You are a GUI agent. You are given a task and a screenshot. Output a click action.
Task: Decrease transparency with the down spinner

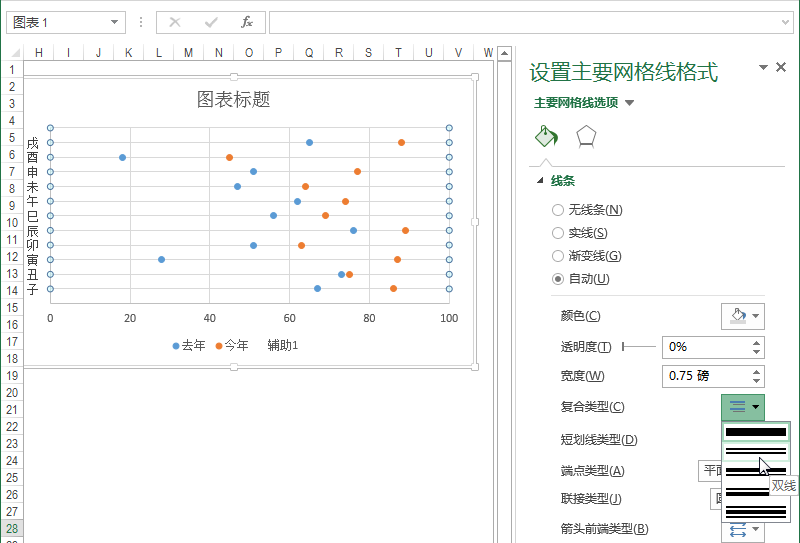pyautogui.click(x=757, y=352)
